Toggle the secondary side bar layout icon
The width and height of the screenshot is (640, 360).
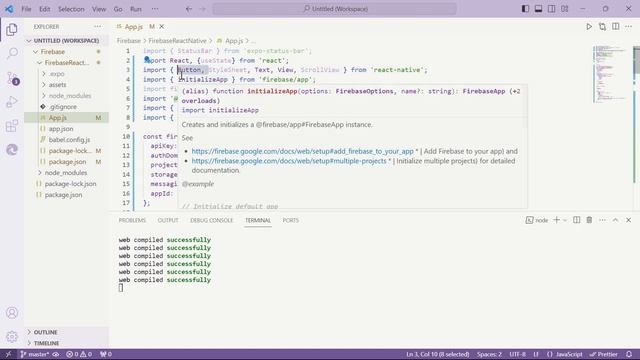[551, 9]
